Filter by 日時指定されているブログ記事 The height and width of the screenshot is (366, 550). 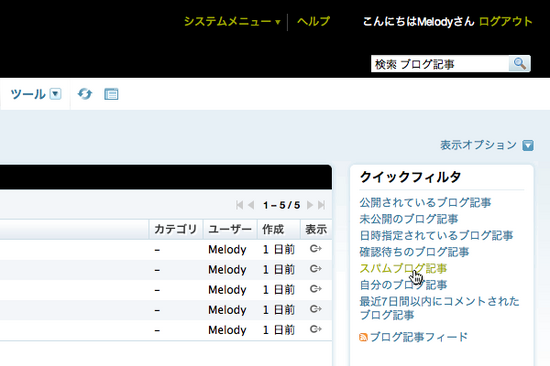436,235
